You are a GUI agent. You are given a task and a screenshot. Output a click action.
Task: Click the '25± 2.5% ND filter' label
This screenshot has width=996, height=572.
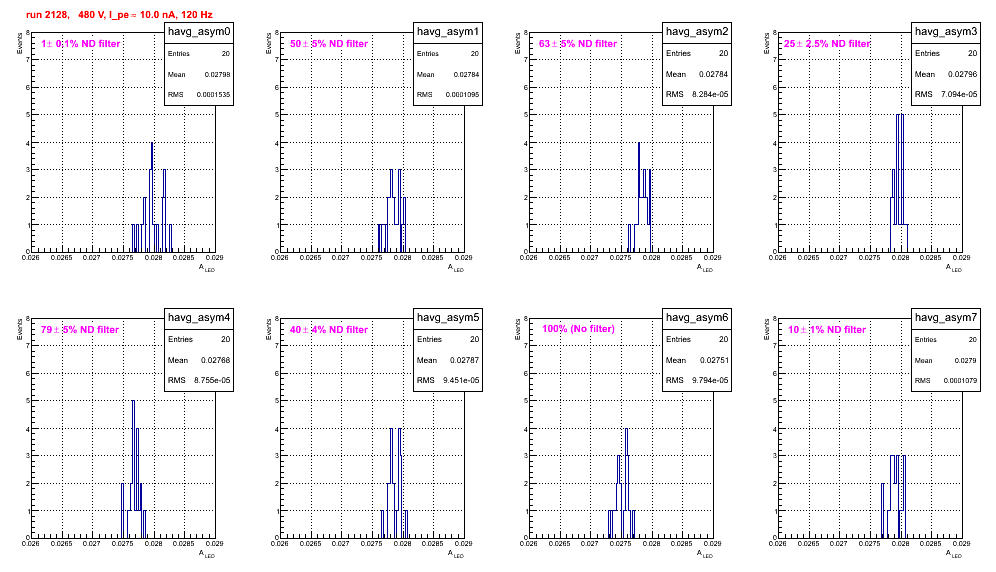pyautogui.click(x=827, y=44)
